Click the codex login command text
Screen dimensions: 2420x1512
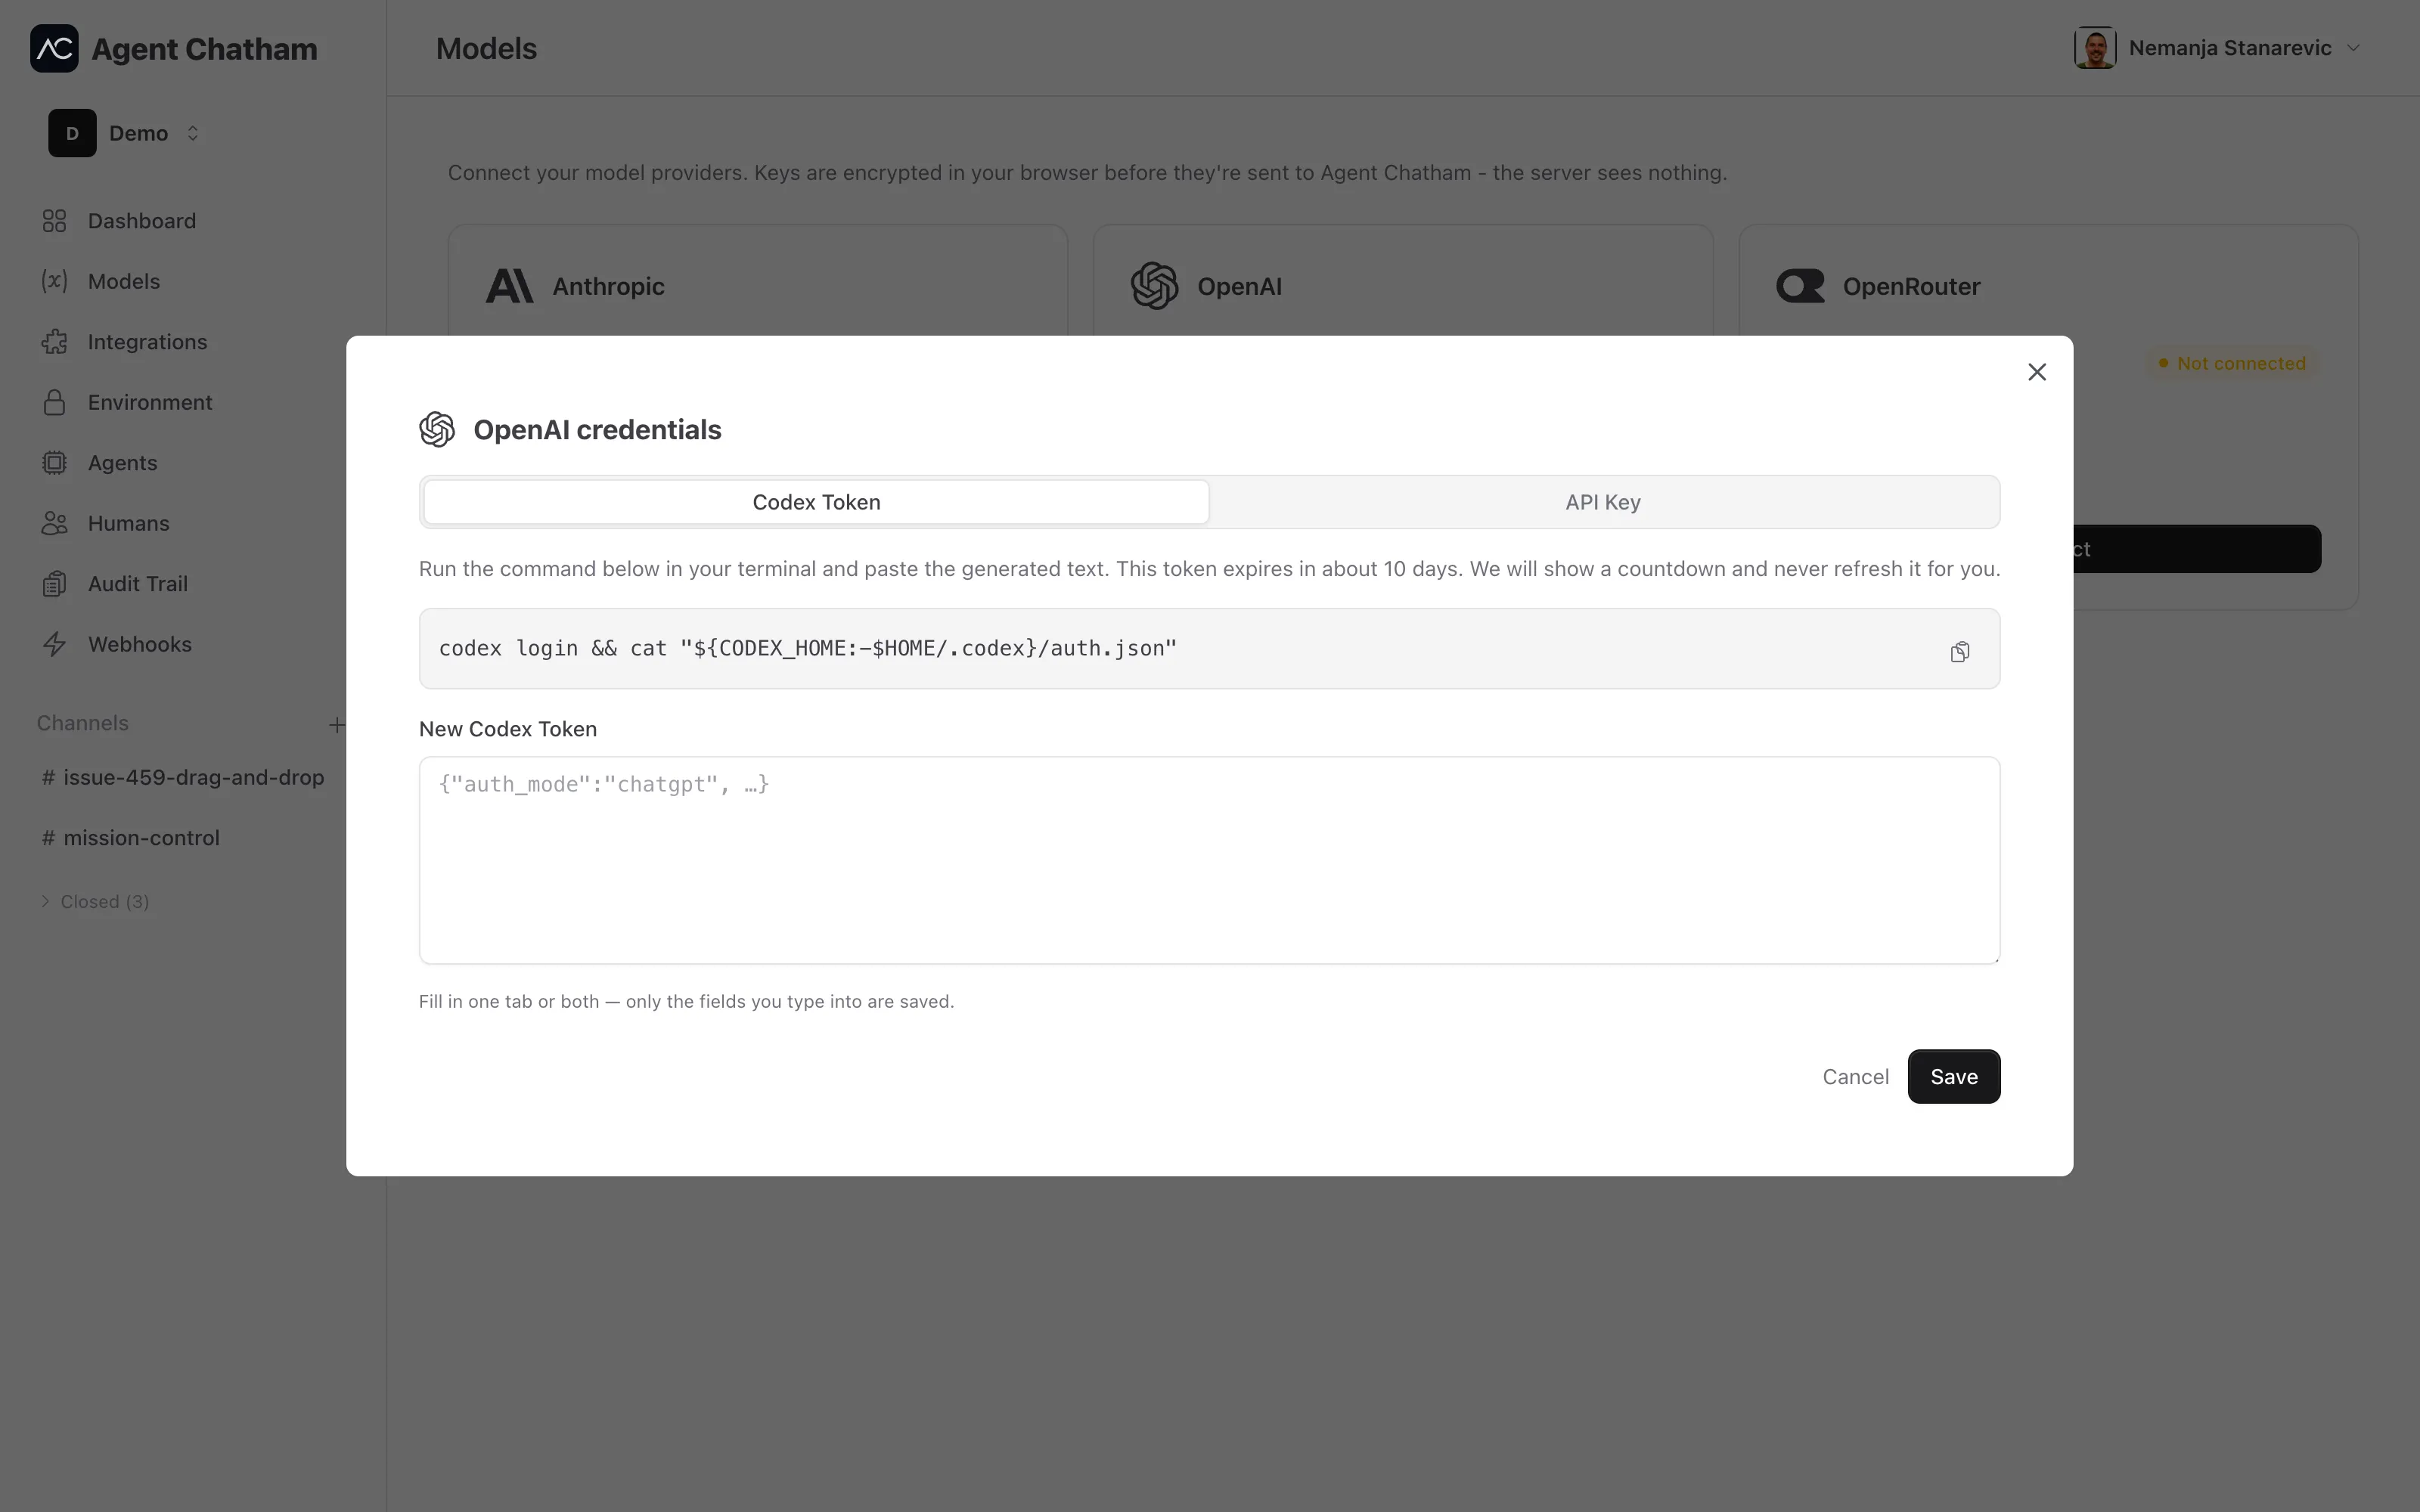coord(808,648)
